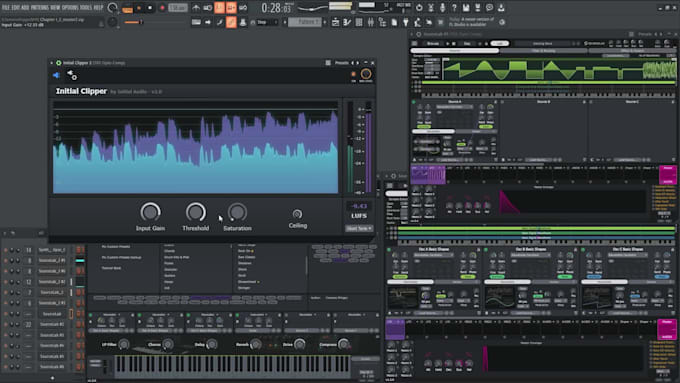Screen dimensions: 680x383
Task: Open the Playlist view icon
Action: coord(335,22)
